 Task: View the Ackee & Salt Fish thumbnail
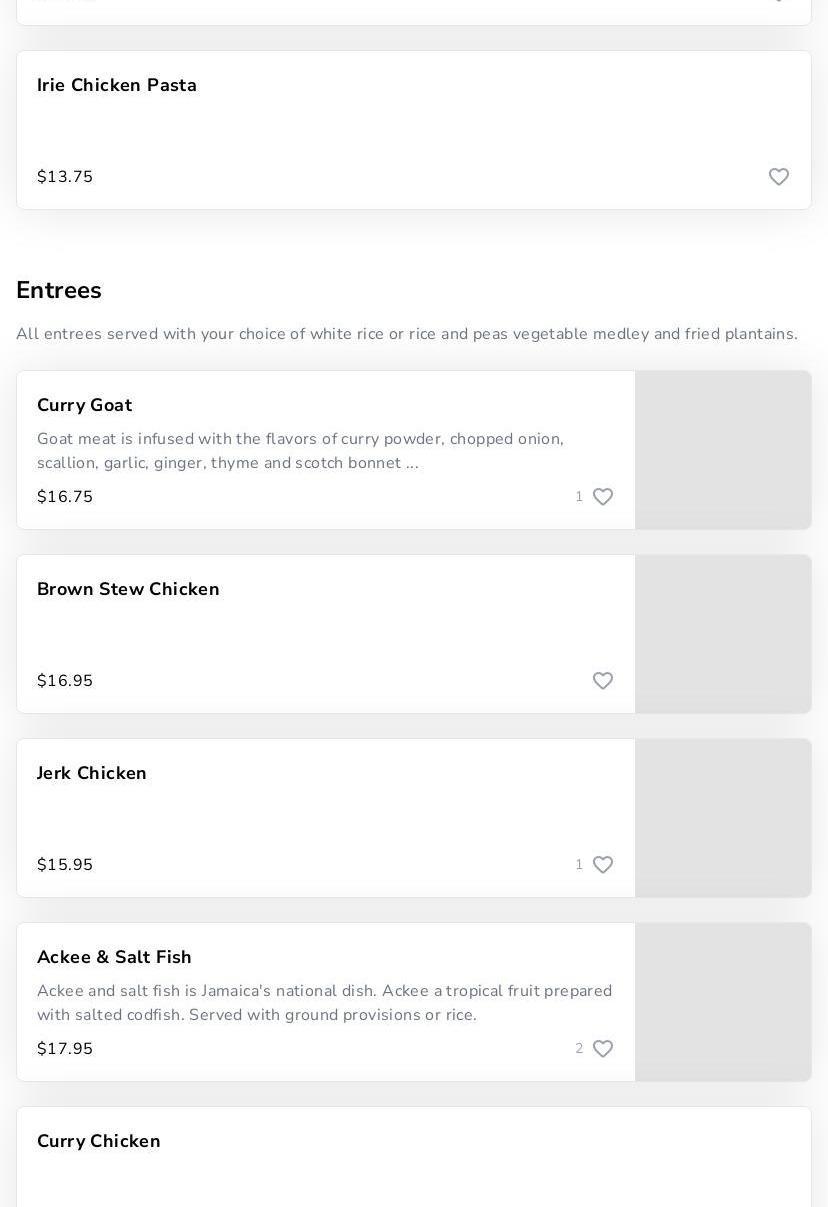click(723, 1002)
